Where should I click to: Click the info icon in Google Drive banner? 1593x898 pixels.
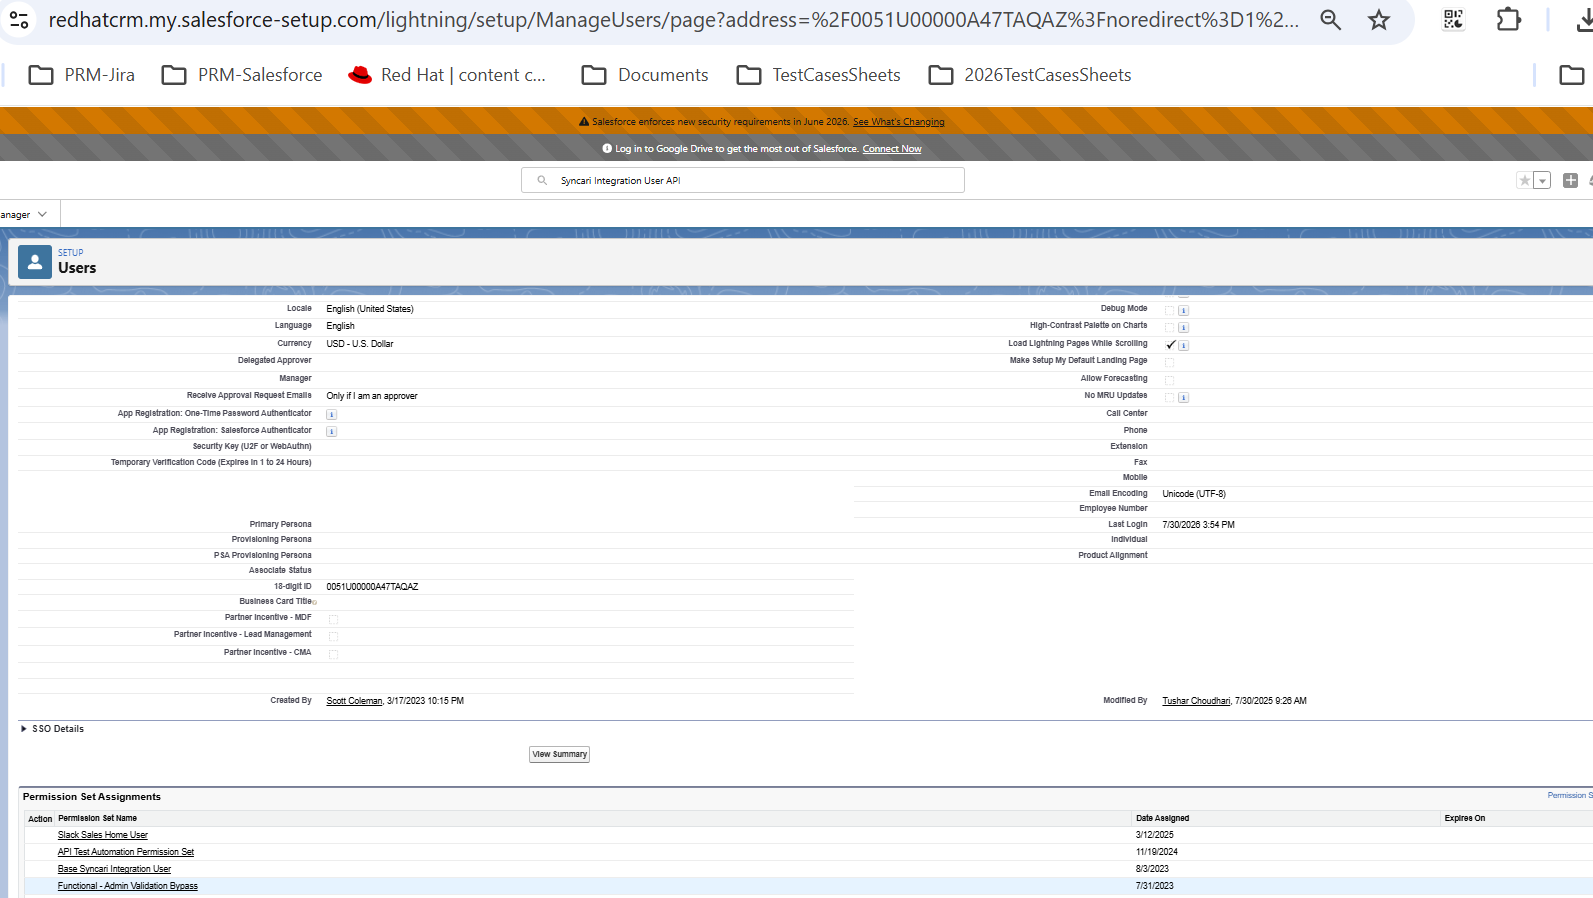pos(607,149)
